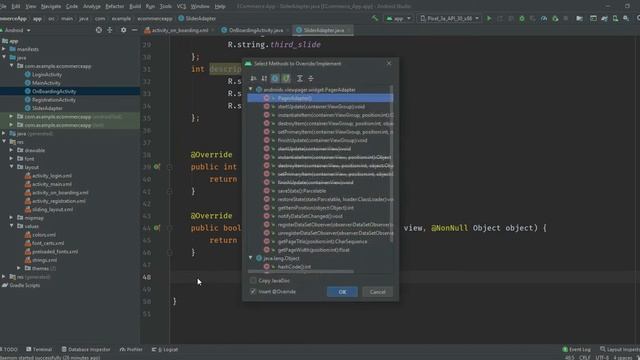
Task: Open the Project Structure icon in toolbar
Action: 579,18
